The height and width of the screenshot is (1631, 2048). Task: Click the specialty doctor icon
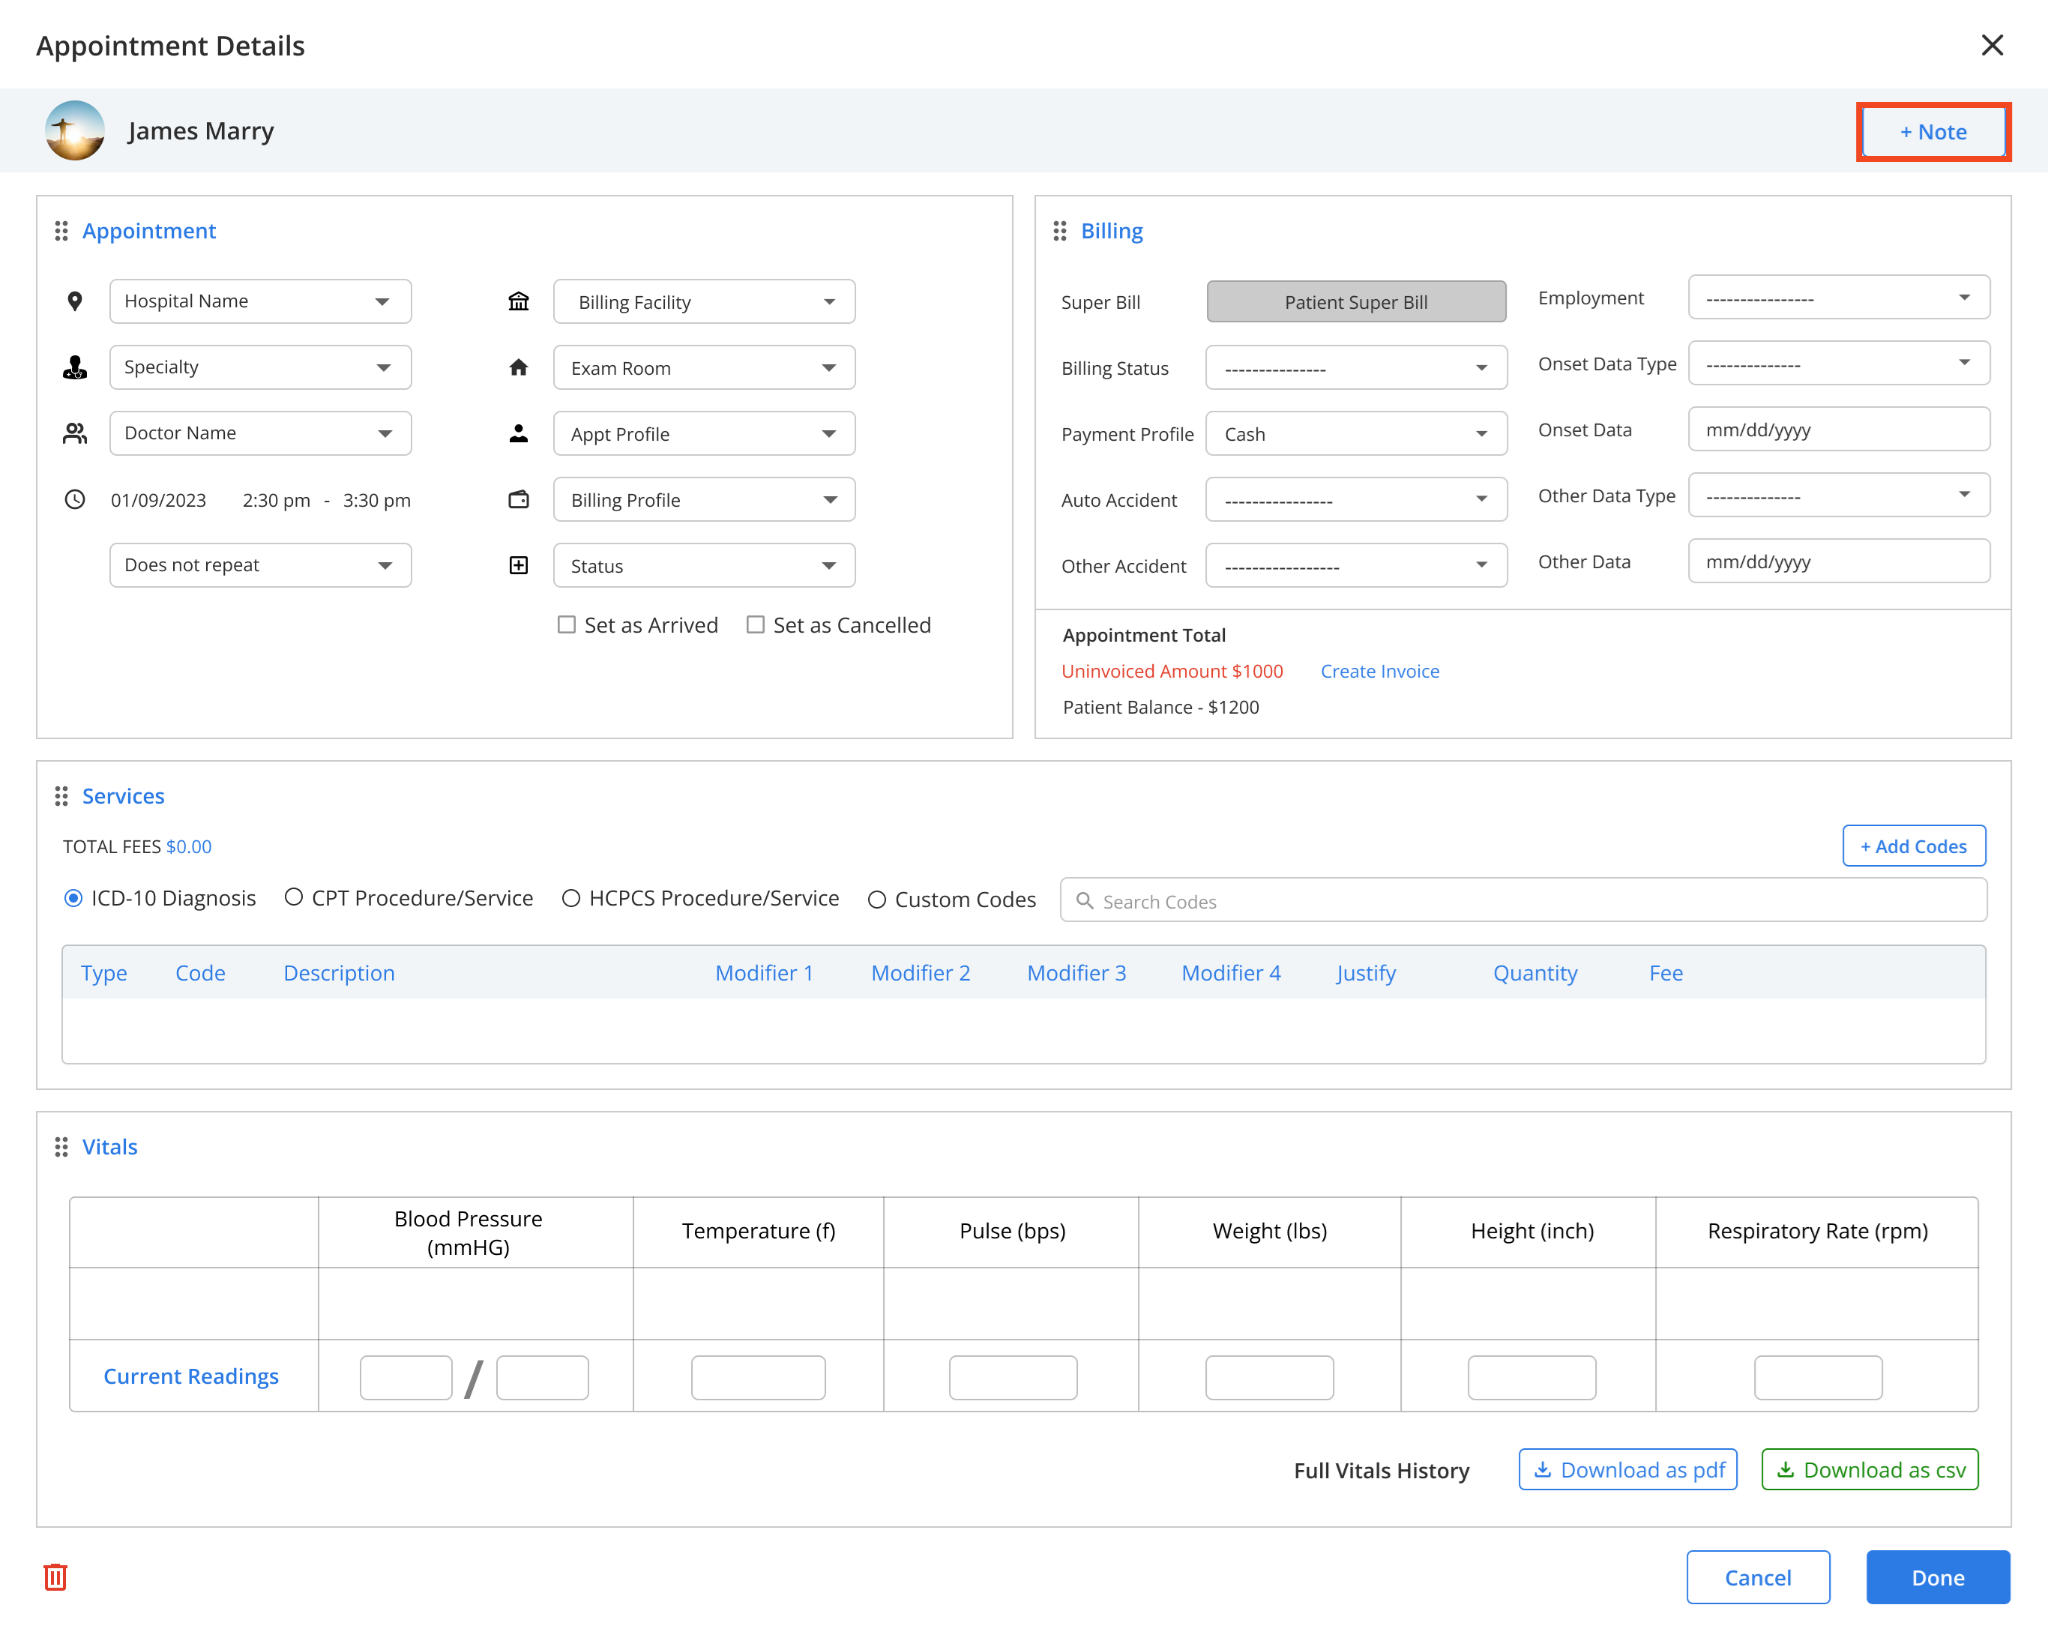click(x=75, y=367)
